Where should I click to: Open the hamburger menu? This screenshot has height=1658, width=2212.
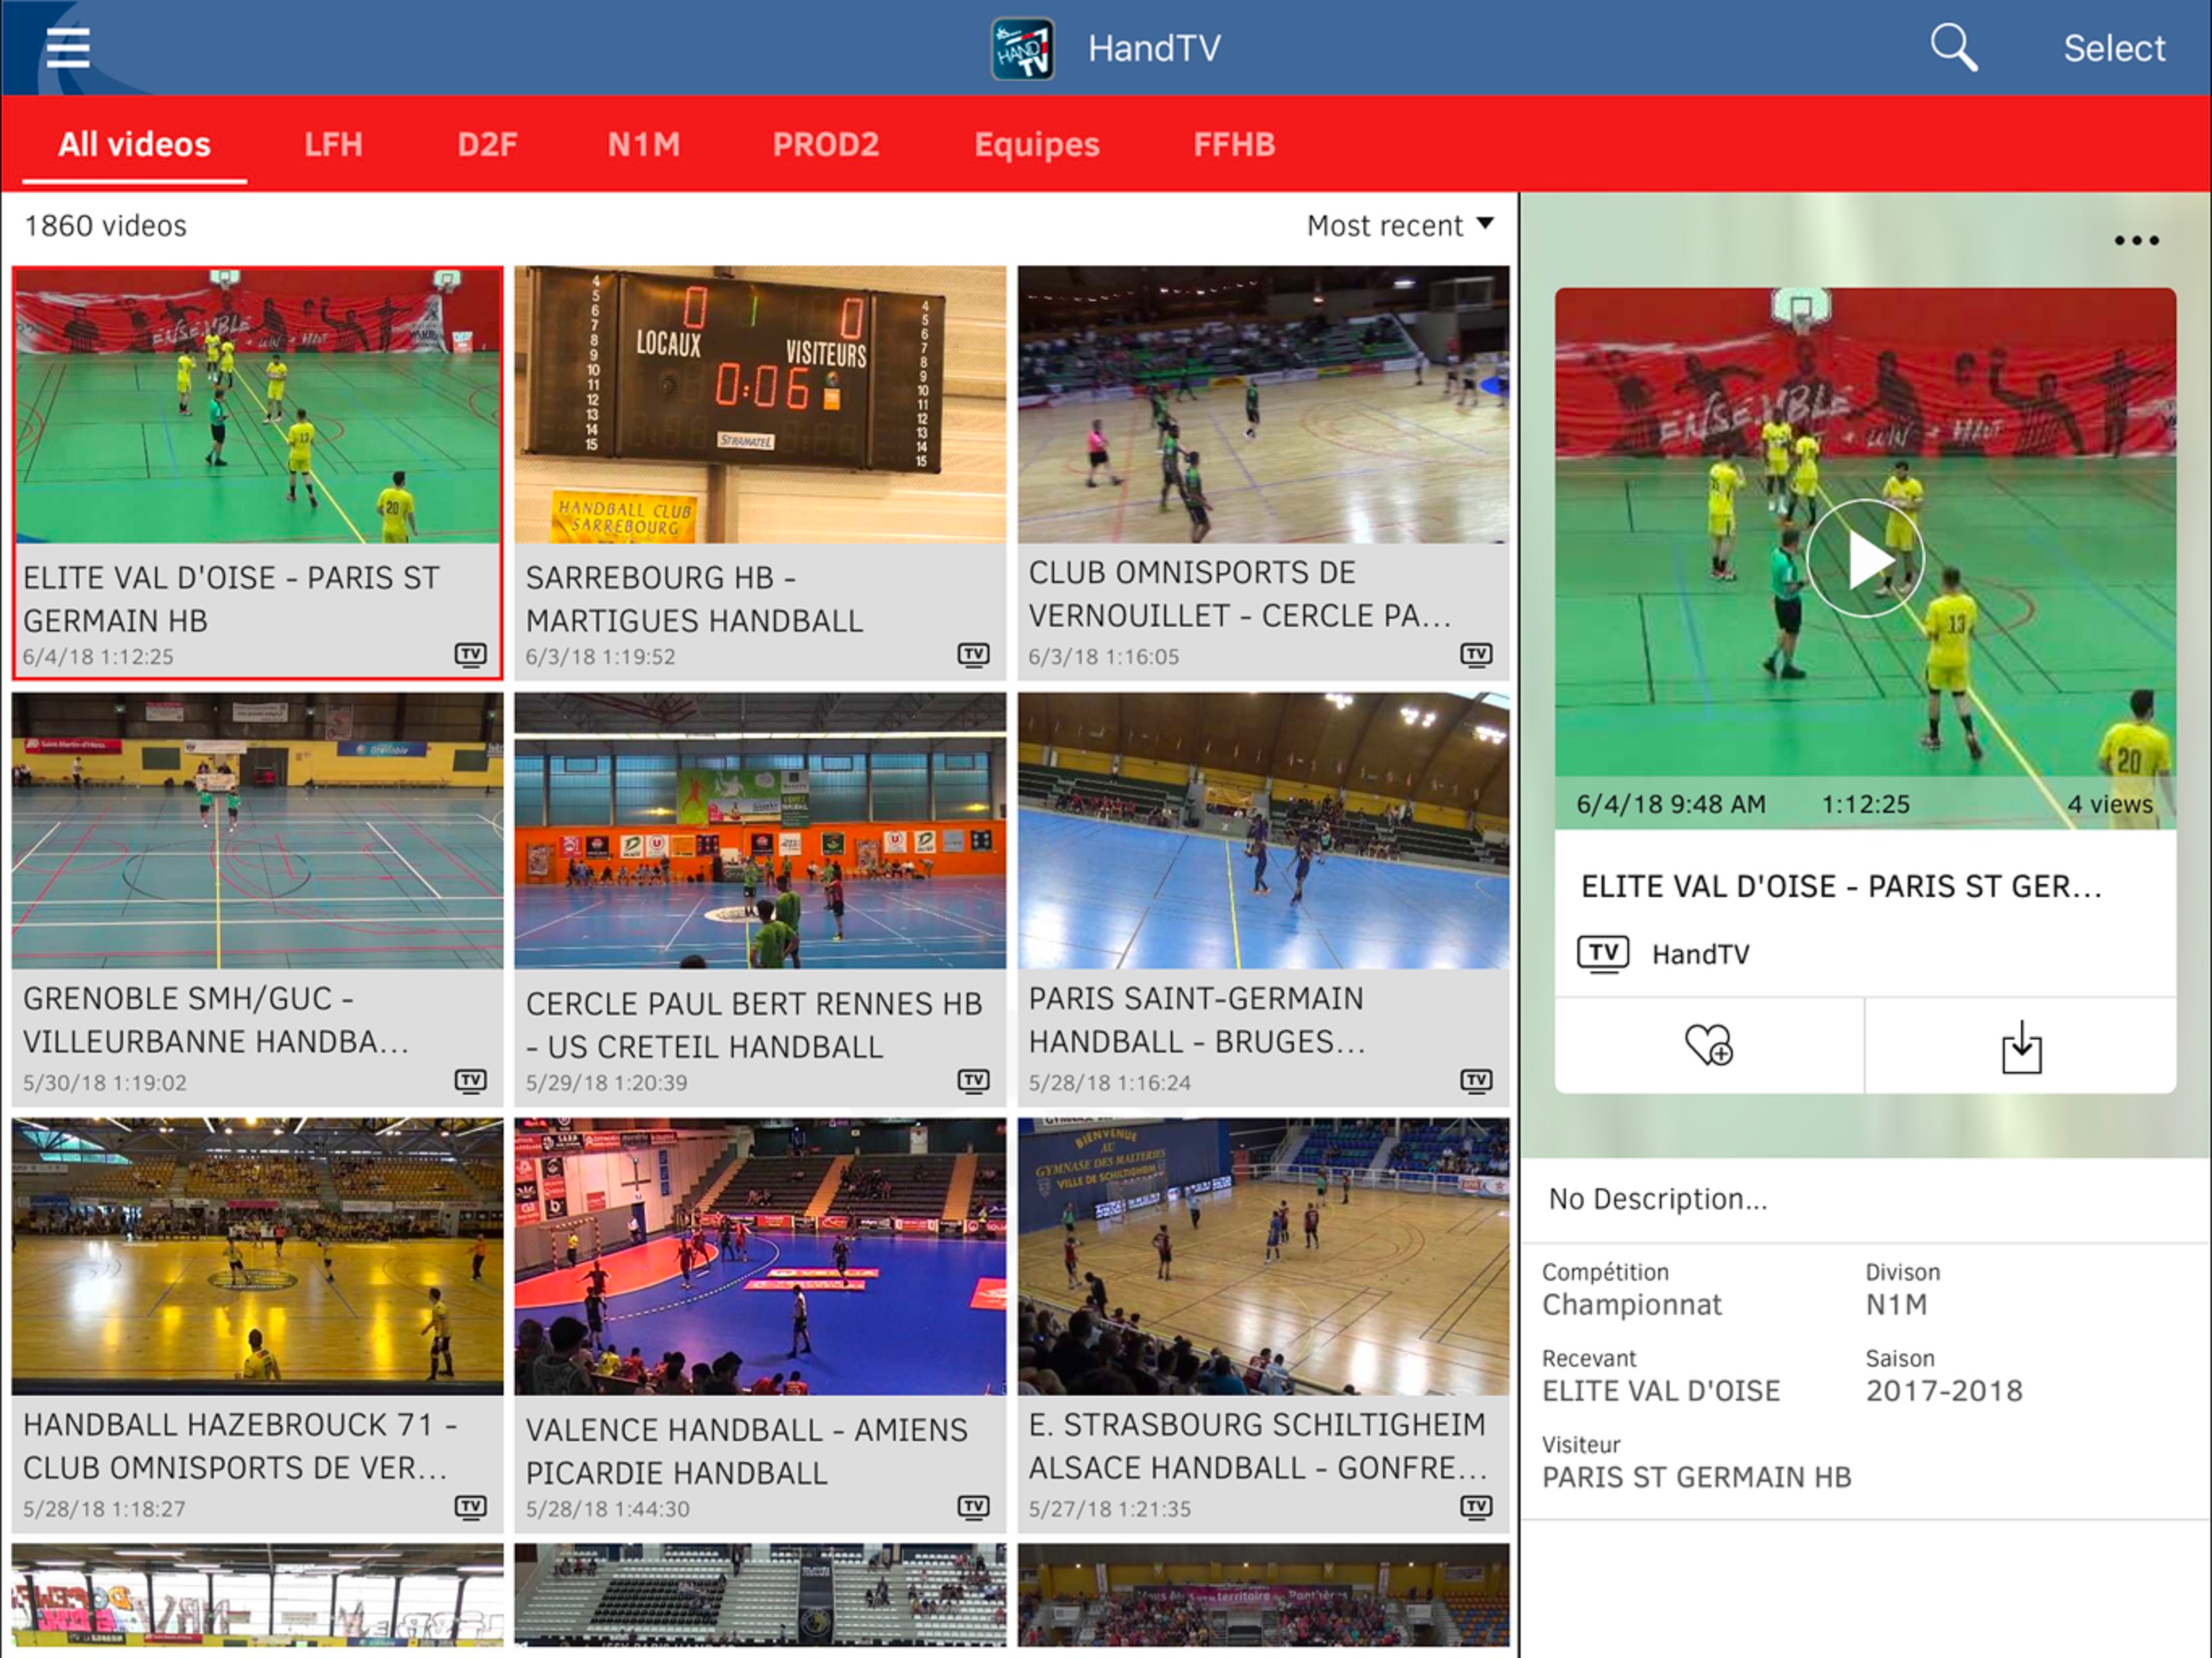point(68,48)
